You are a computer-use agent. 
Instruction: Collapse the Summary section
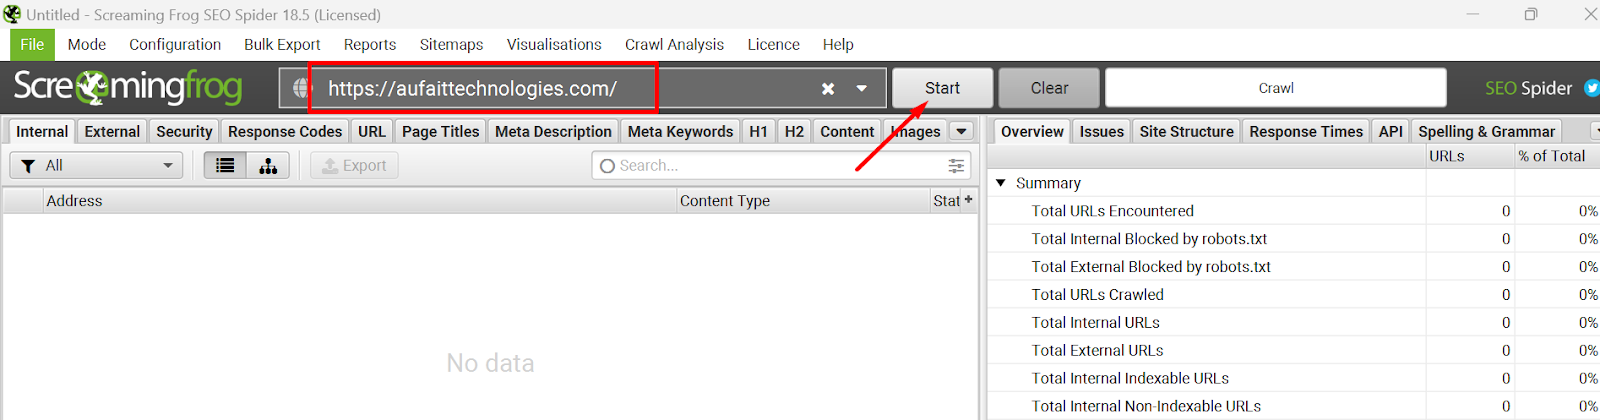[1001, 183]
